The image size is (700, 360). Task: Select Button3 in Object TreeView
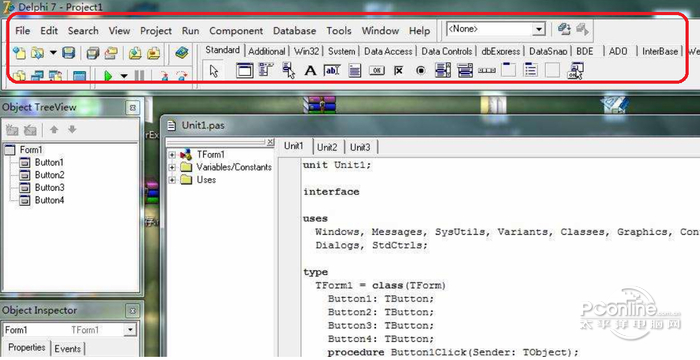(x=50, y=187)
